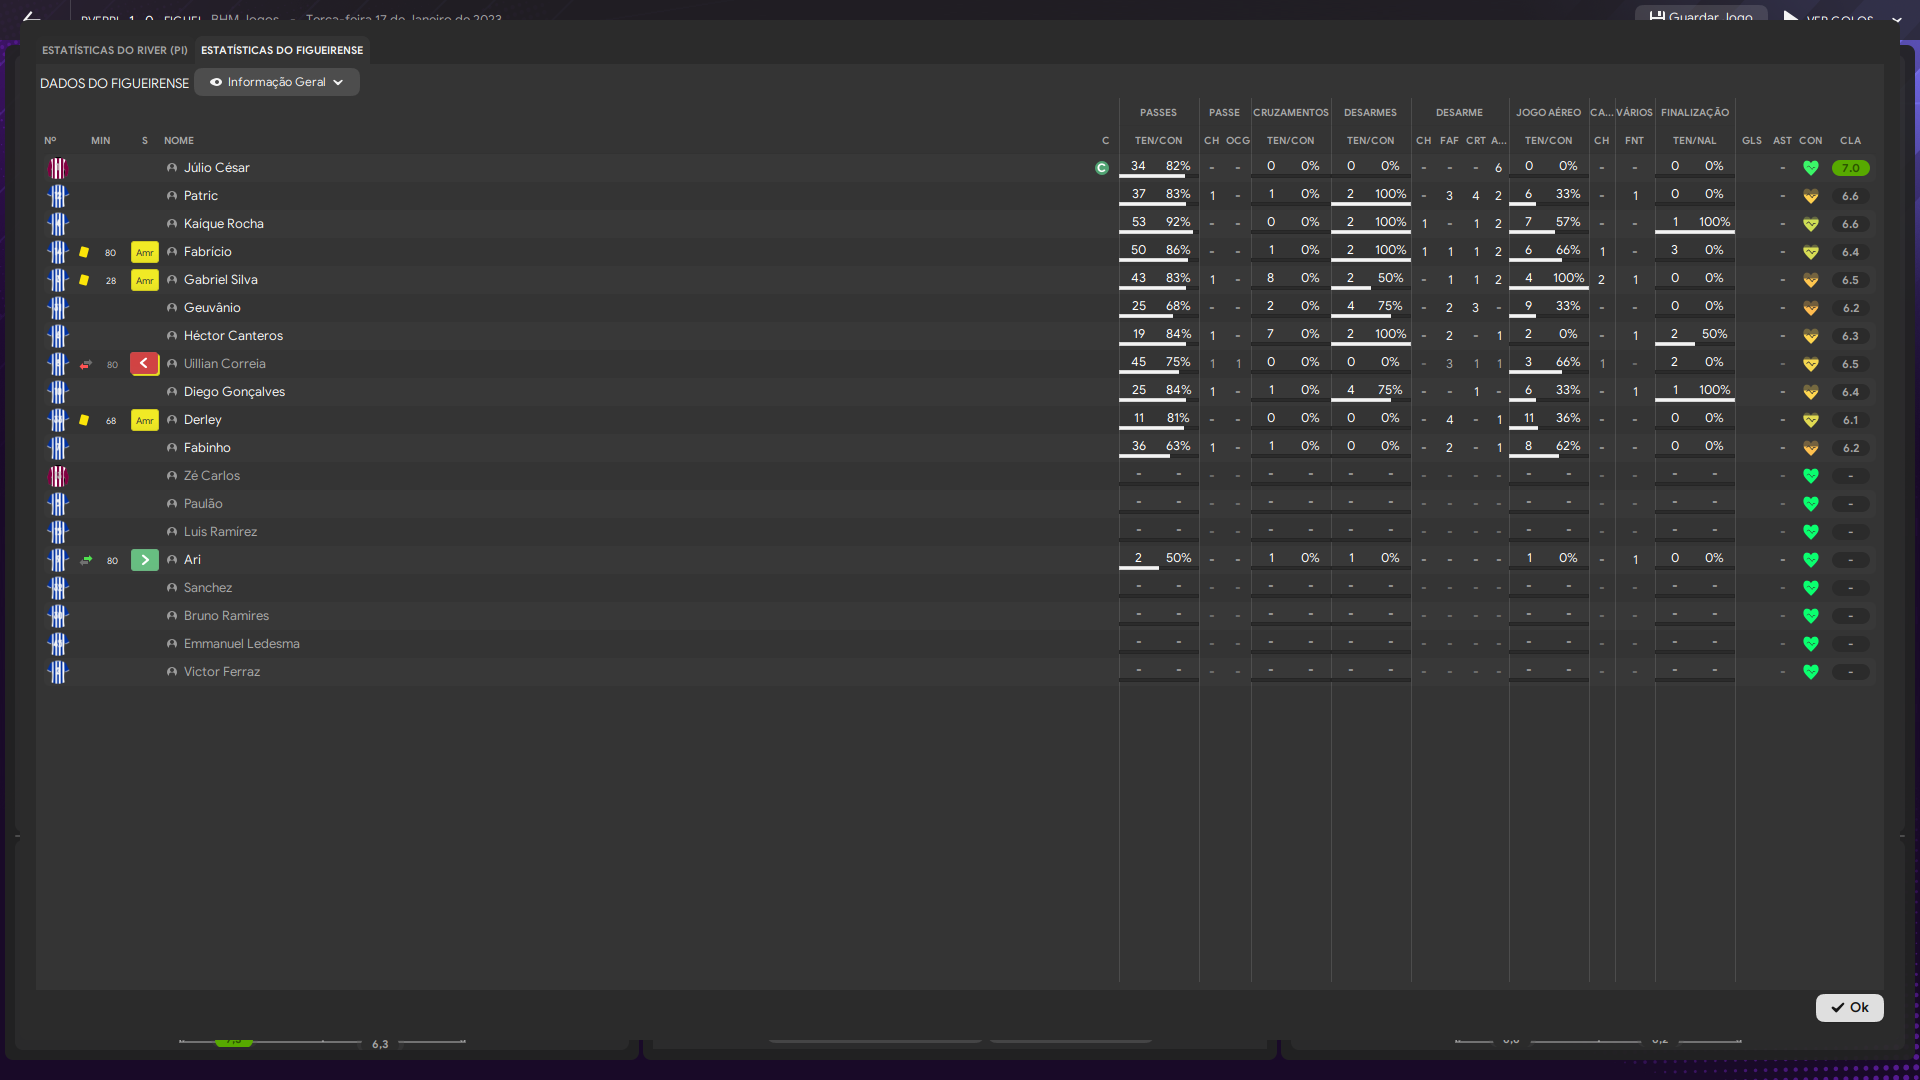Click the DESARMES column group header
Screen dimensions: 1920x1080
[1370, 113]
